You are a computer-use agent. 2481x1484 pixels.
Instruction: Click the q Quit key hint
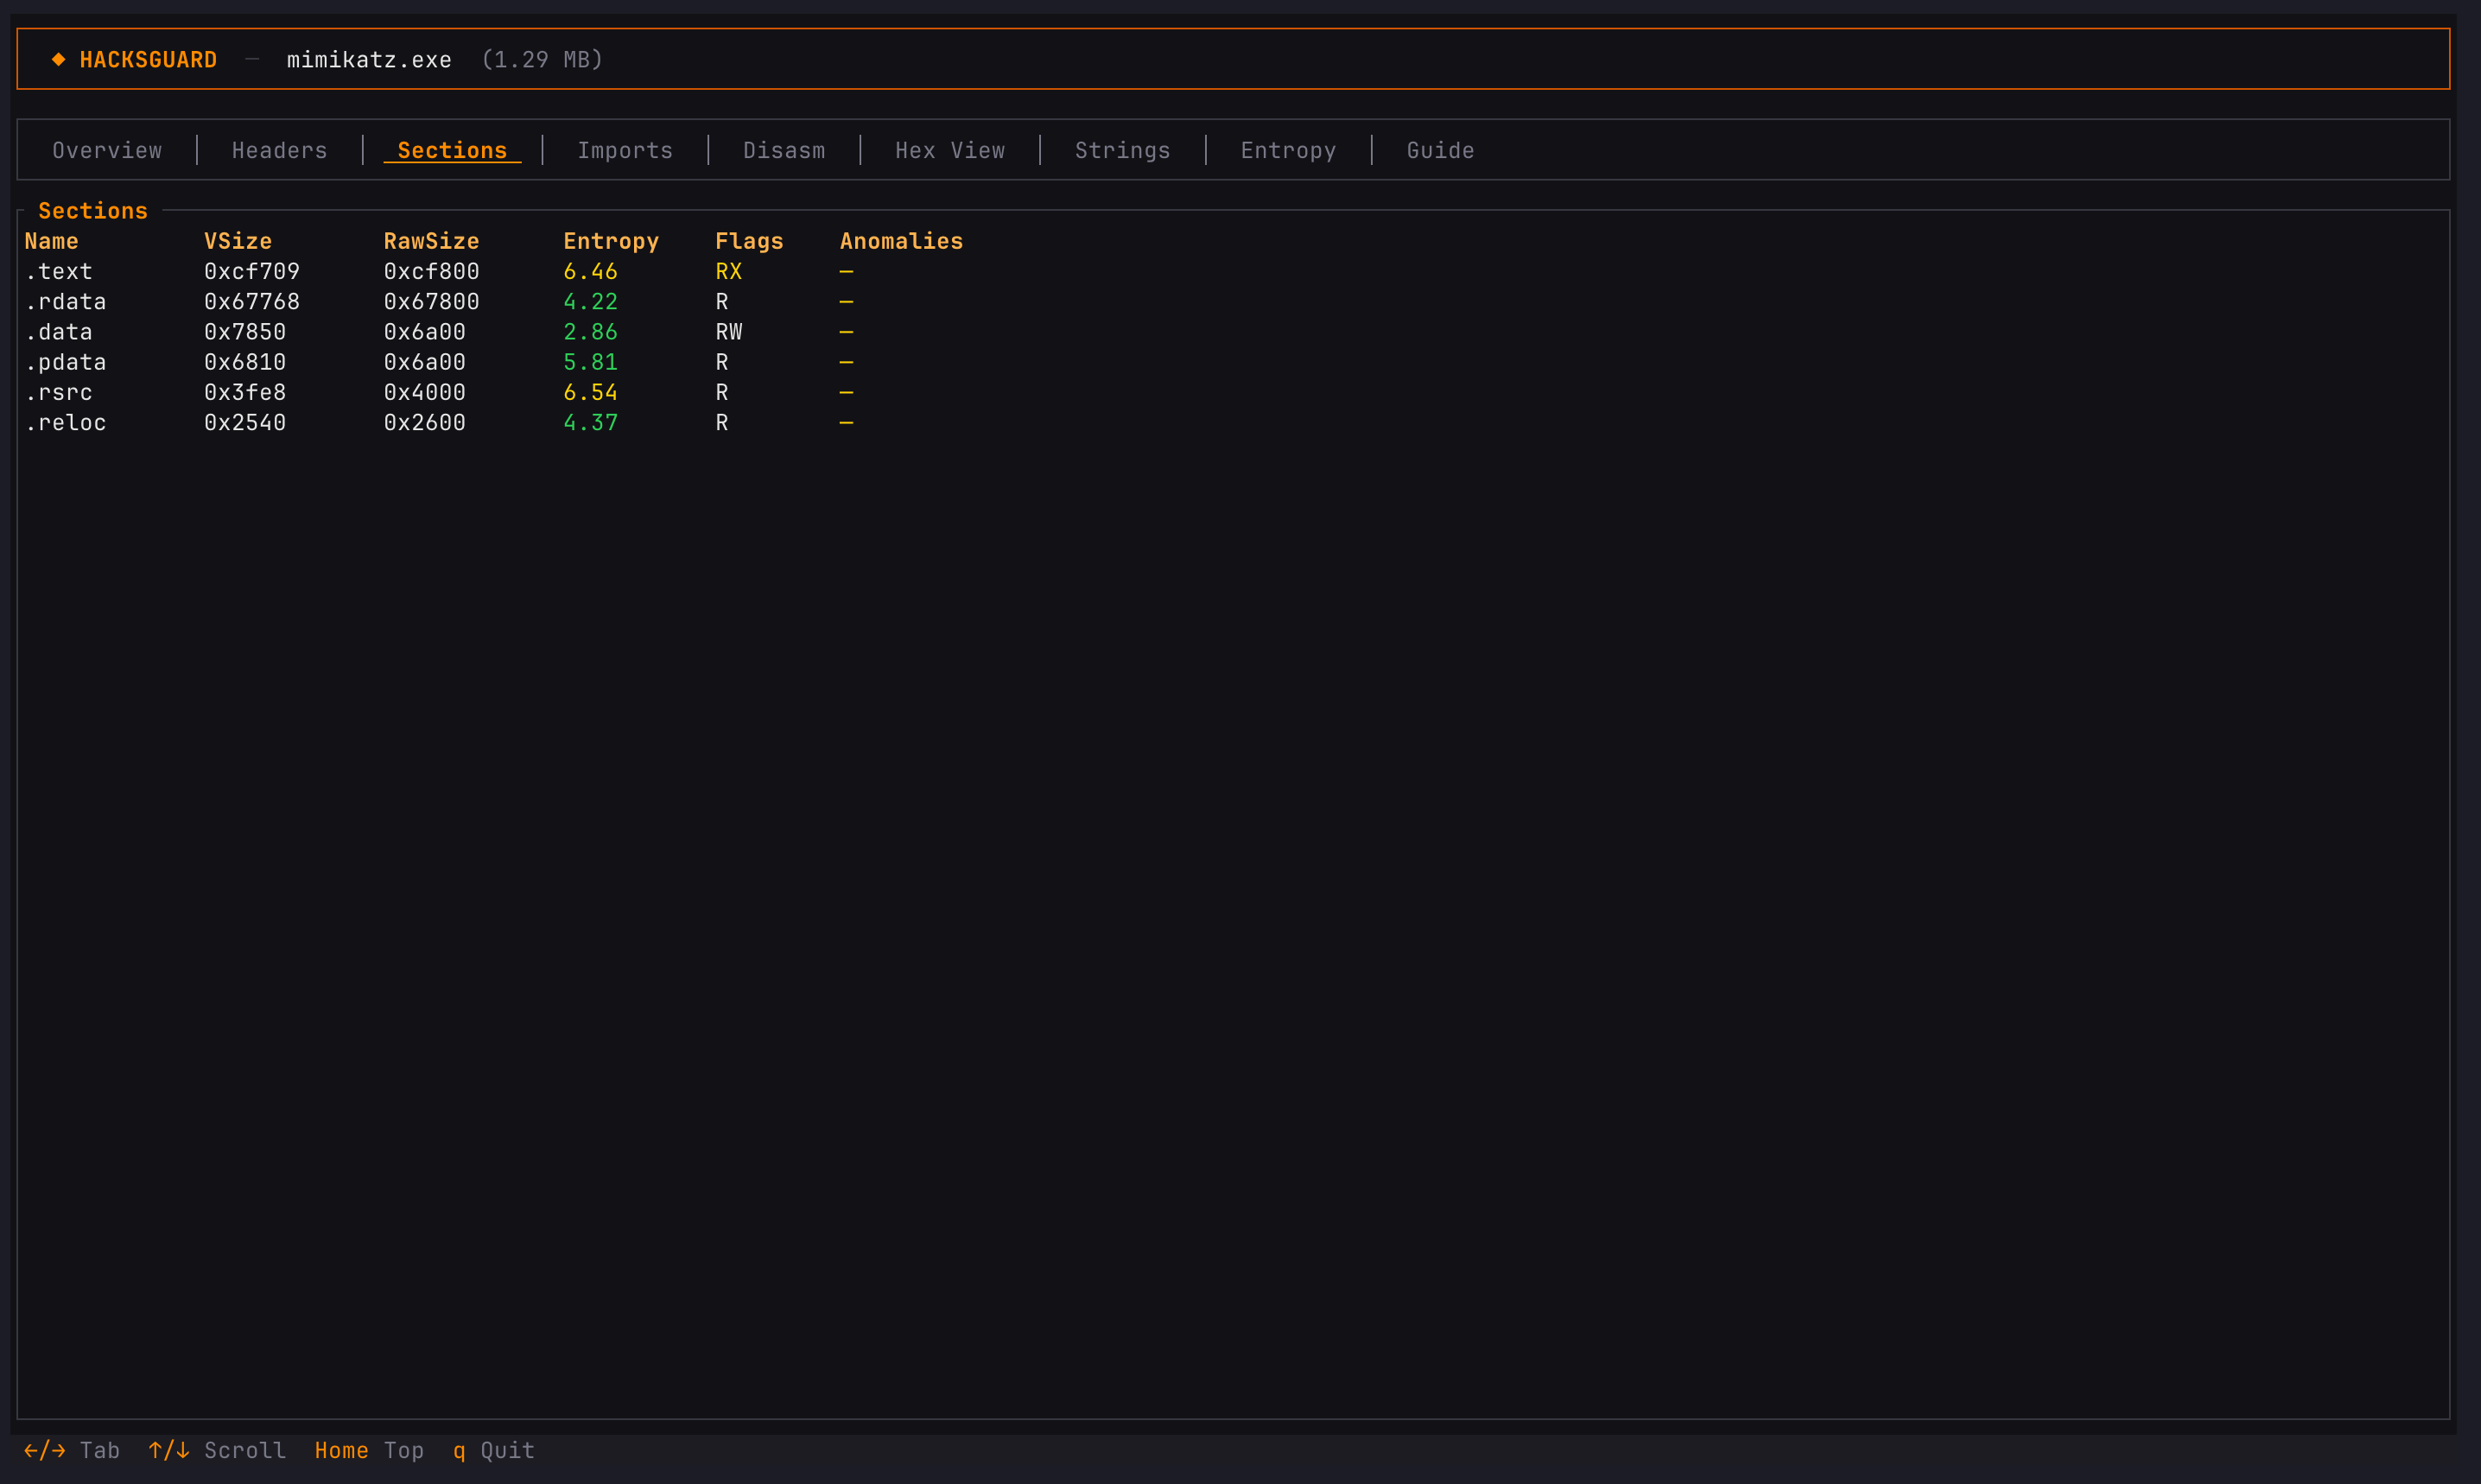point(494,1451)
